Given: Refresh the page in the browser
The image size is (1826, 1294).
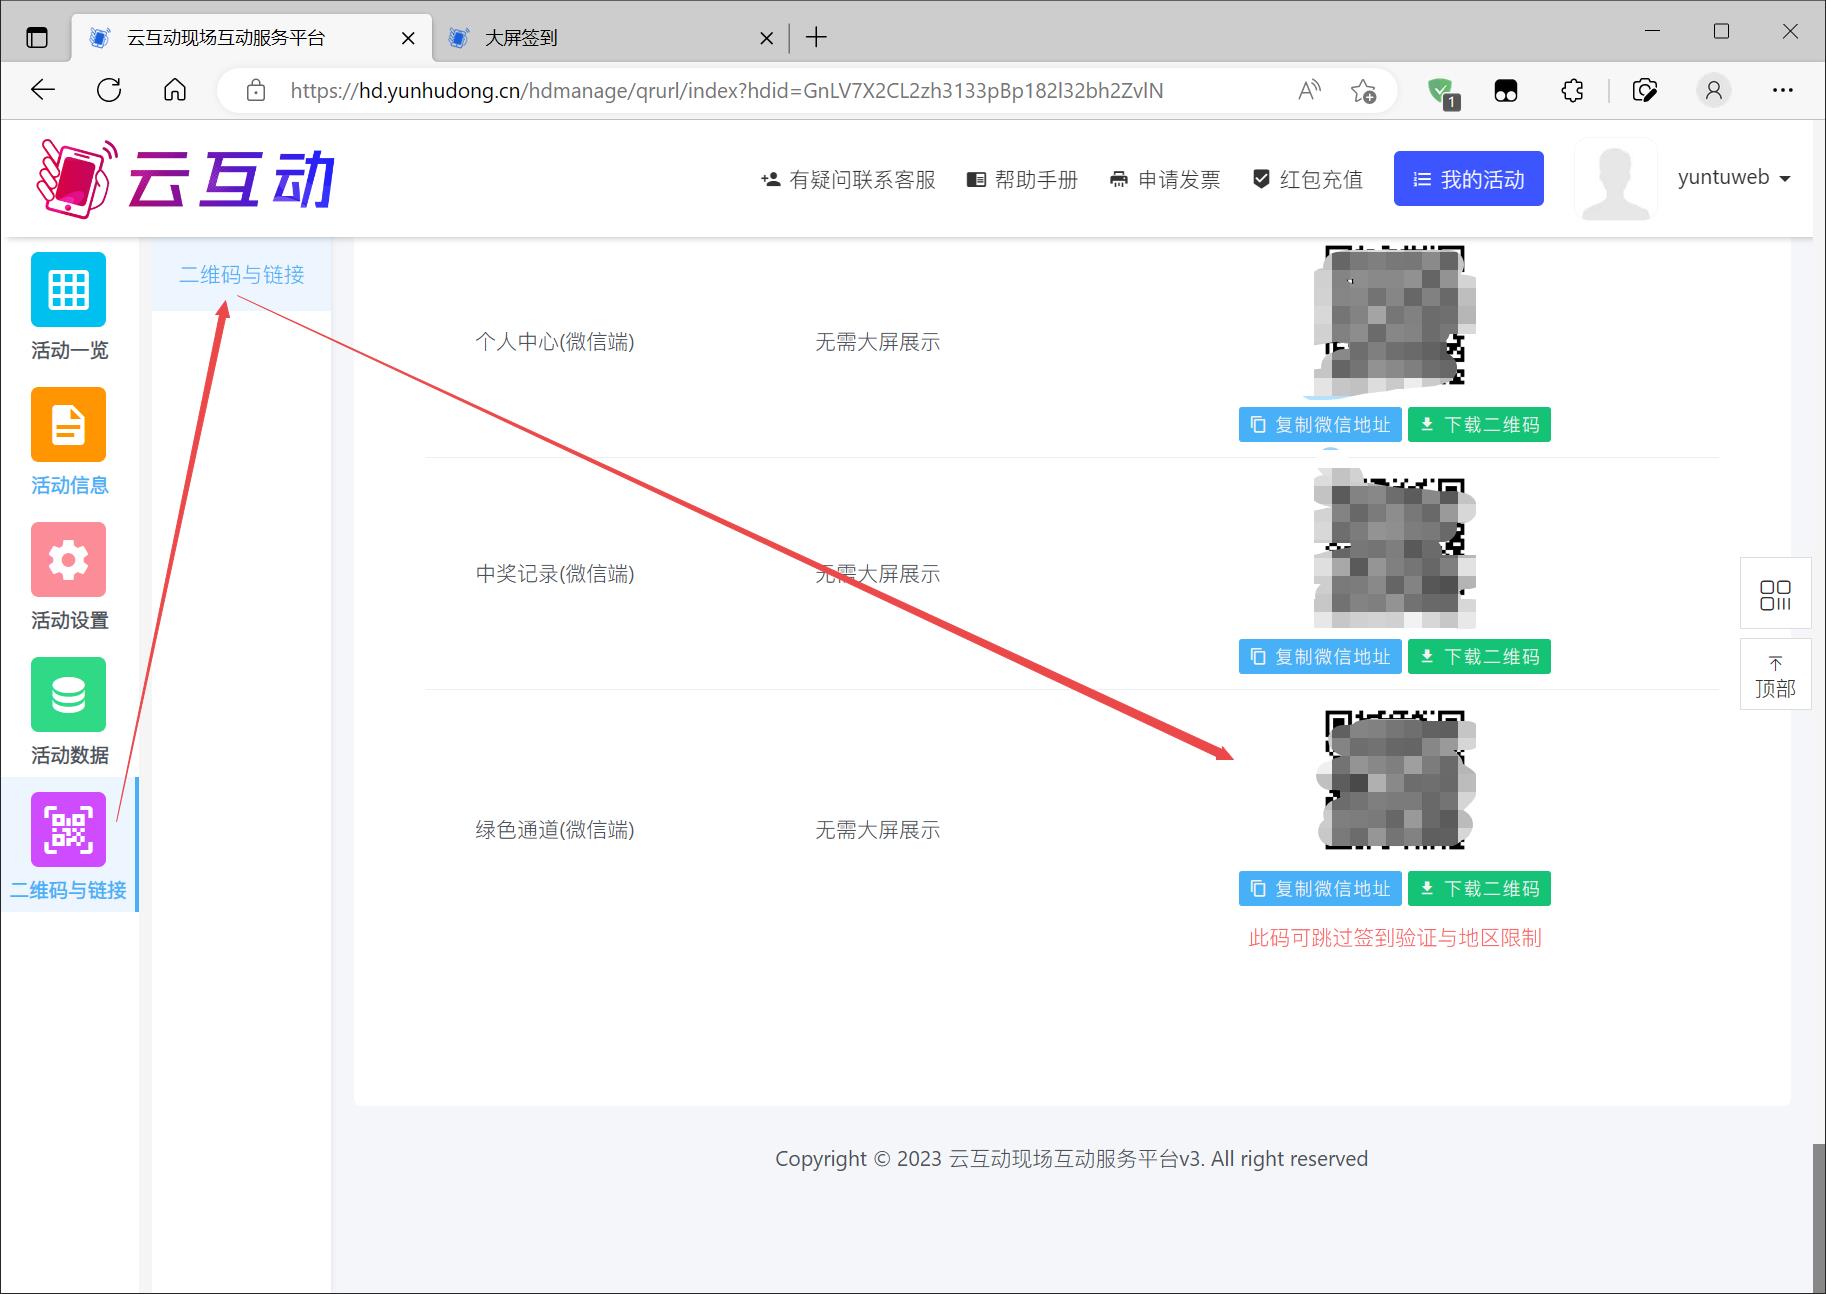Looking at the screenshot, I should click(x=109, y=91).
